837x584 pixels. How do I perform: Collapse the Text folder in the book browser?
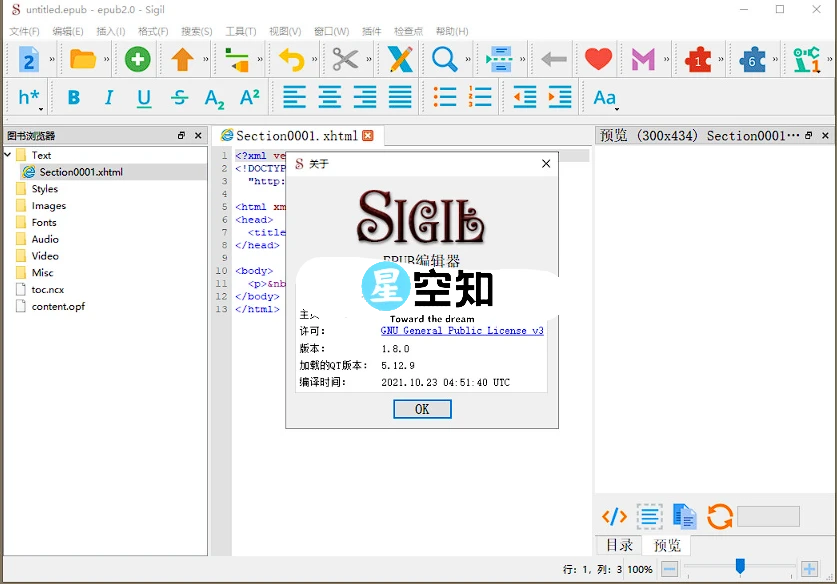click(10, 154)
